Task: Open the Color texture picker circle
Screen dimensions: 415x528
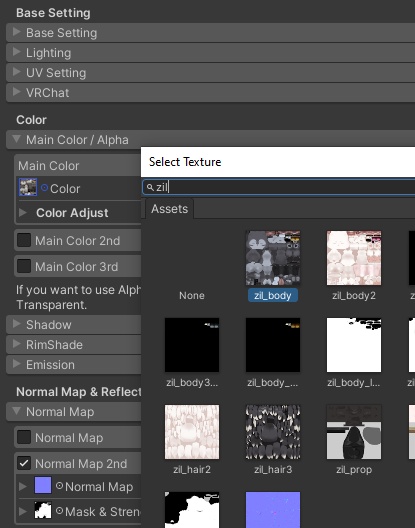Action: [x=44, y=188]
